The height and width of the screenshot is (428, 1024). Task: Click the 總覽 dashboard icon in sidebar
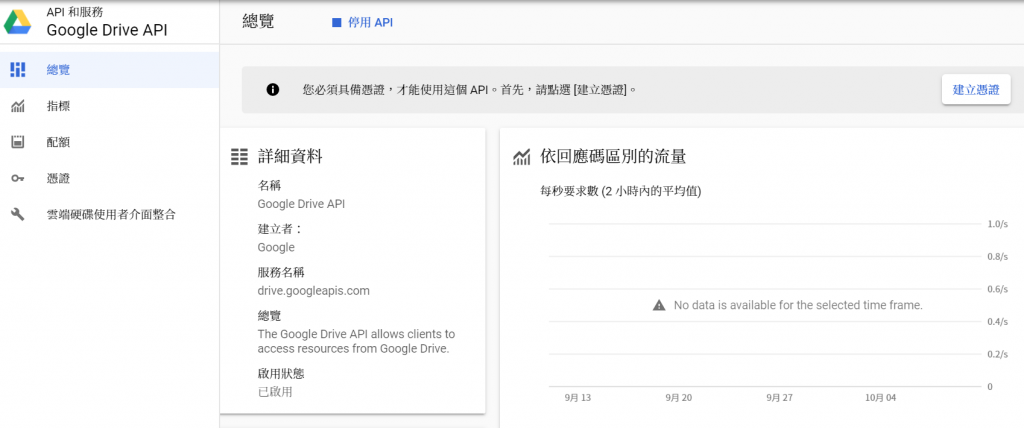18,69
